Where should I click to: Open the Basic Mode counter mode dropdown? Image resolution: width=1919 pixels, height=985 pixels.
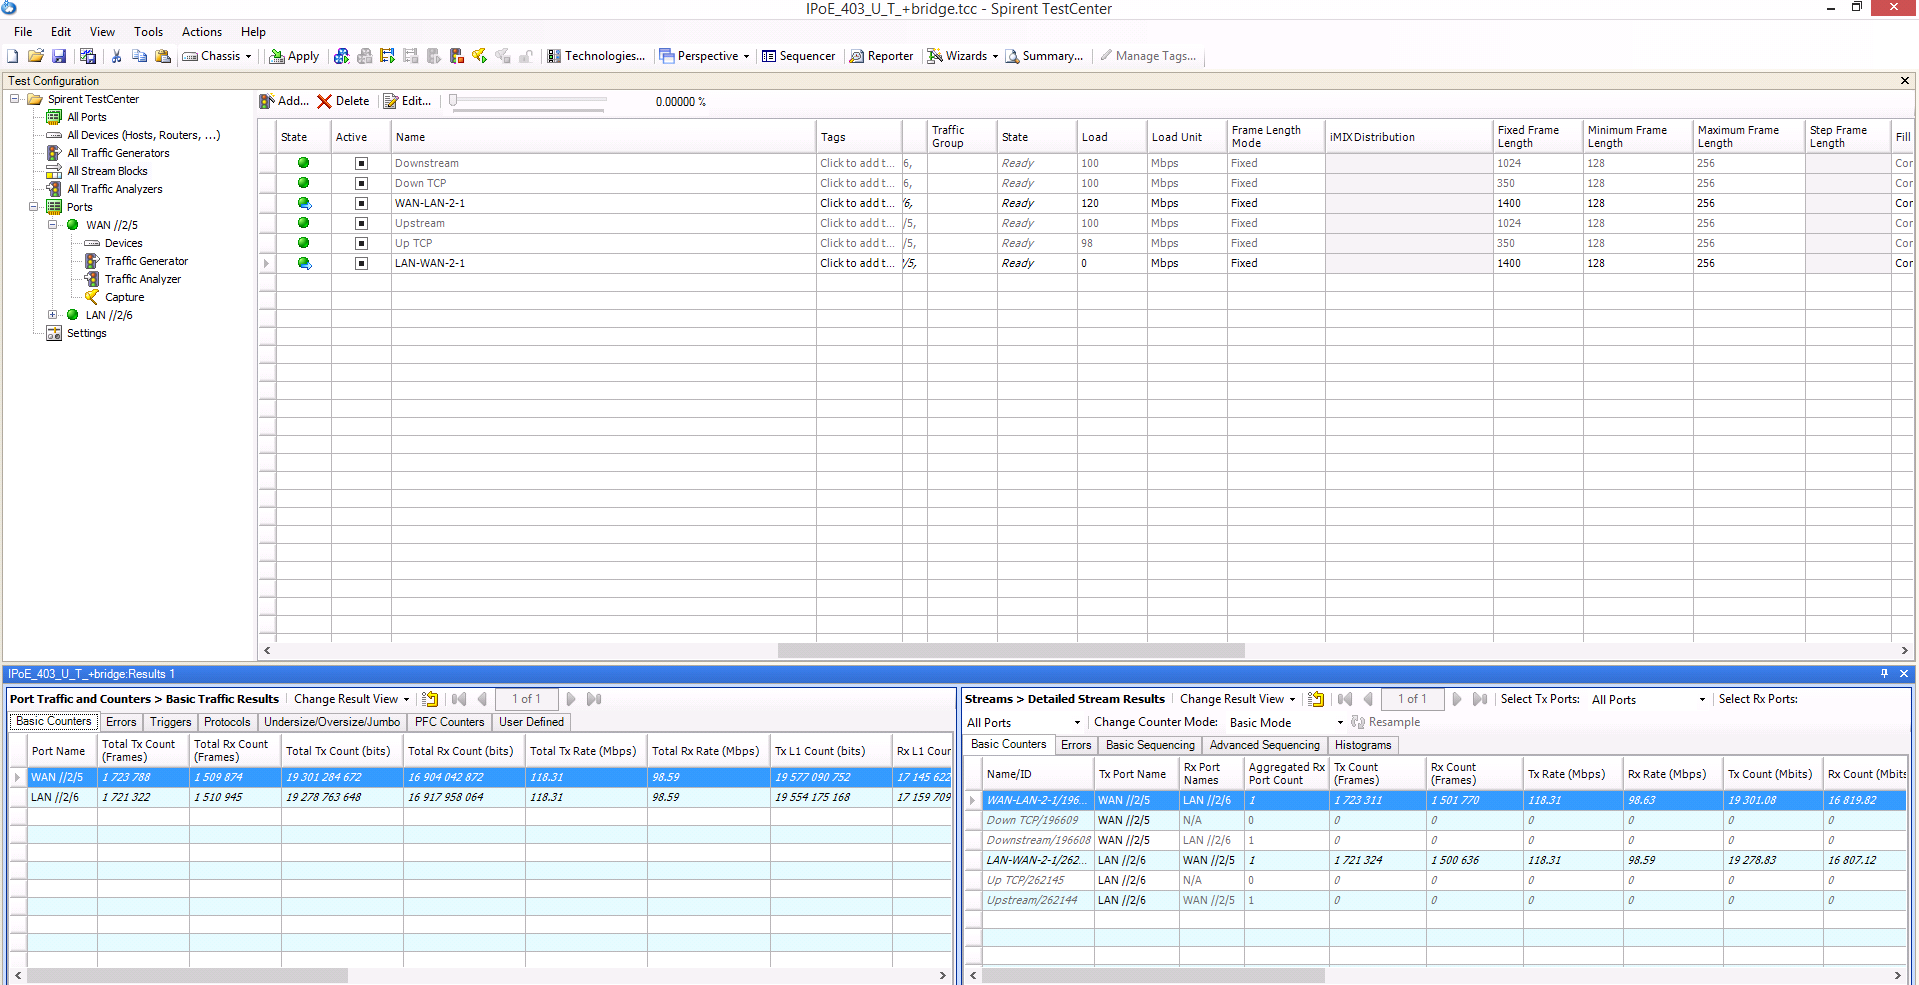pyautogui.click(x=1286, y=723)
